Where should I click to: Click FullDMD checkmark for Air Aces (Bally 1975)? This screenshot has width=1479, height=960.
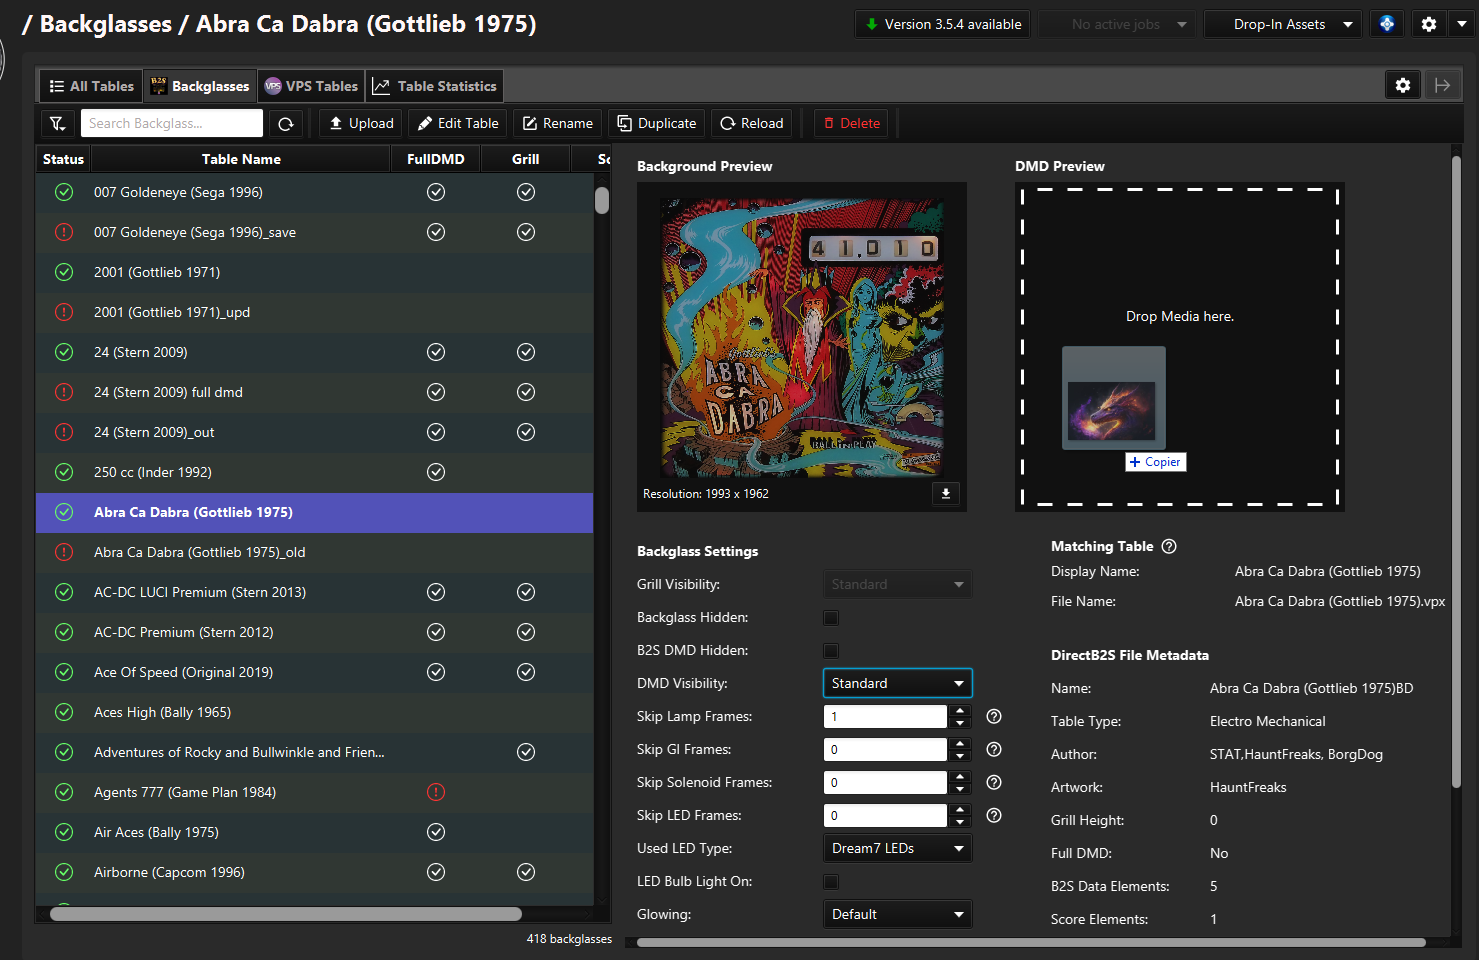pos(436,832)
